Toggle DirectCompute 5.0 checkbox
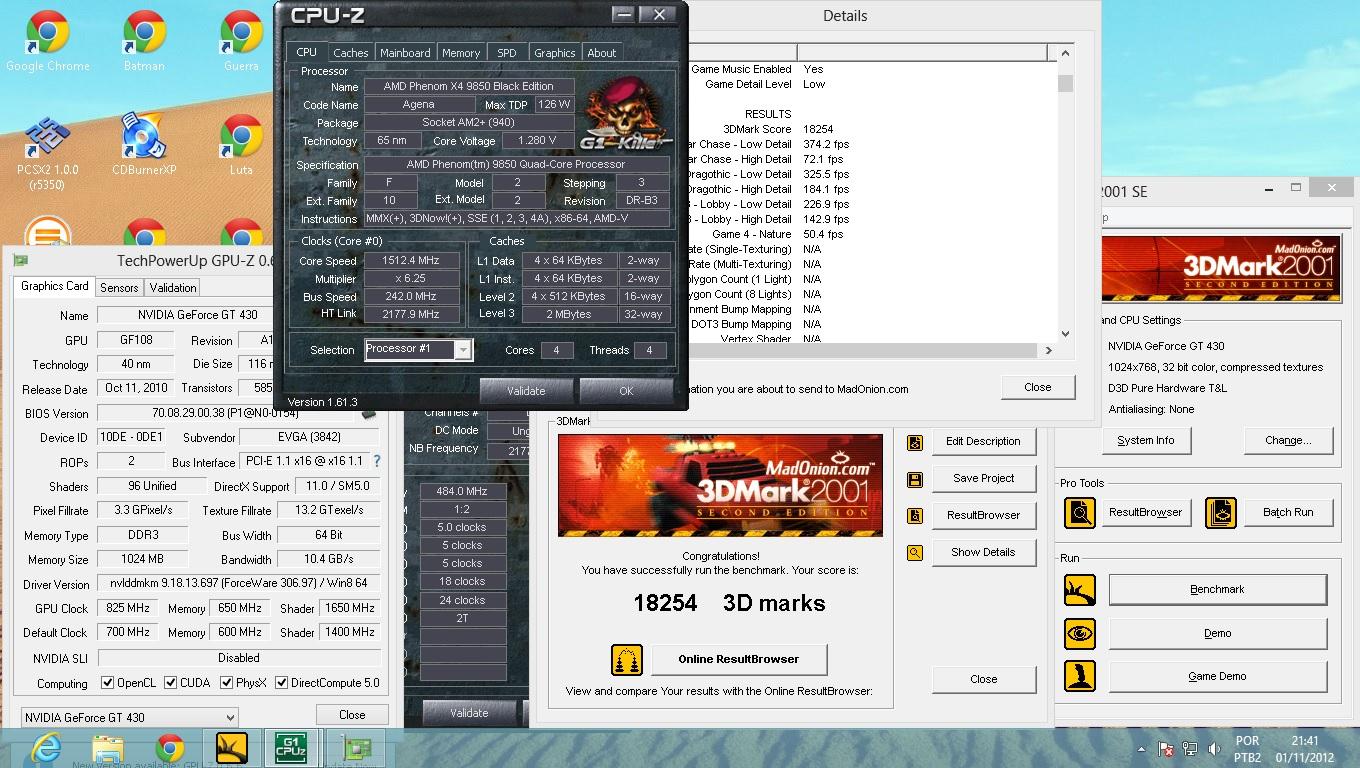Viewport: 1360px width, 768px height. (281, 683)
